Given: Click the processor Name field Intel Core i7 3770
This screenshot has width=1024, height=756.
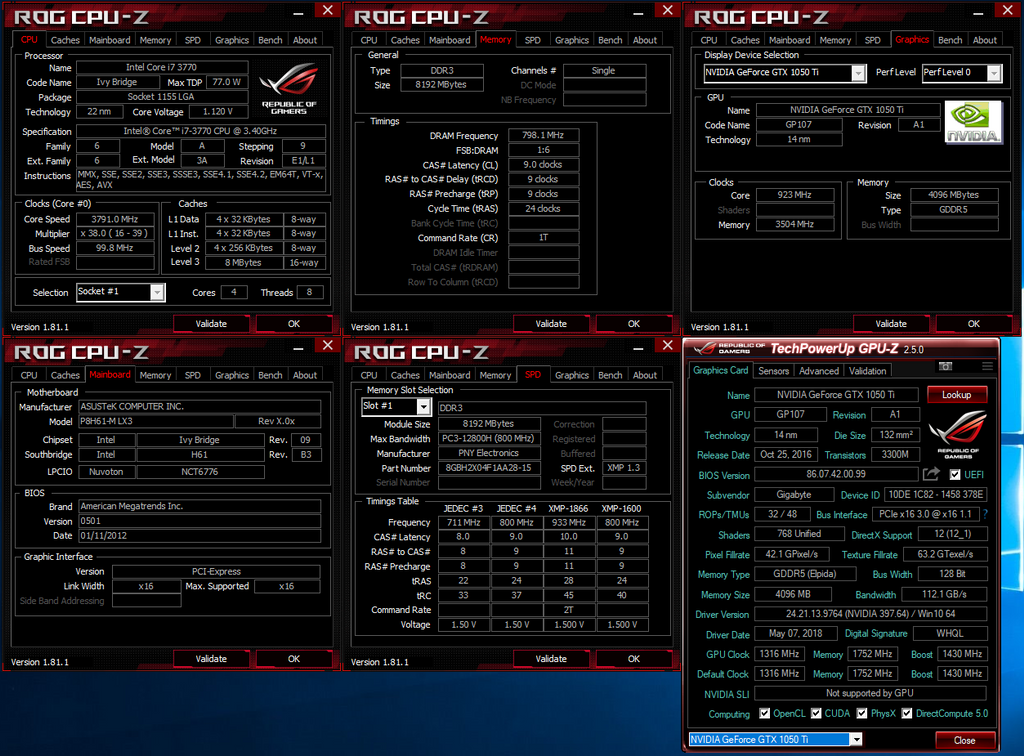Looking at the screenshot, I should click(162, 67).
